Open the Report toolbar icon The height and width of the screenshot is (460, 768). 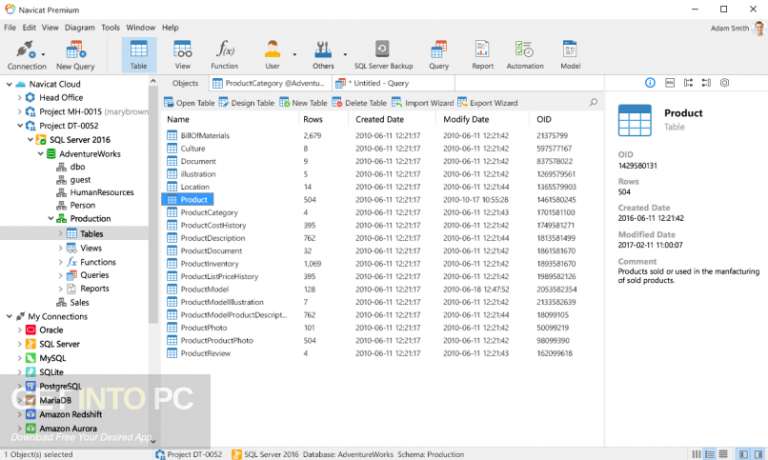pyautogui.click(x=482, y=55)
